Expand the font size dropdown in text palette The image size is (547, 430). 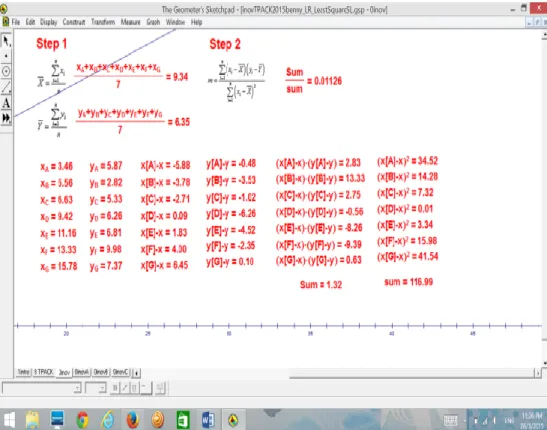coord(102,388)
